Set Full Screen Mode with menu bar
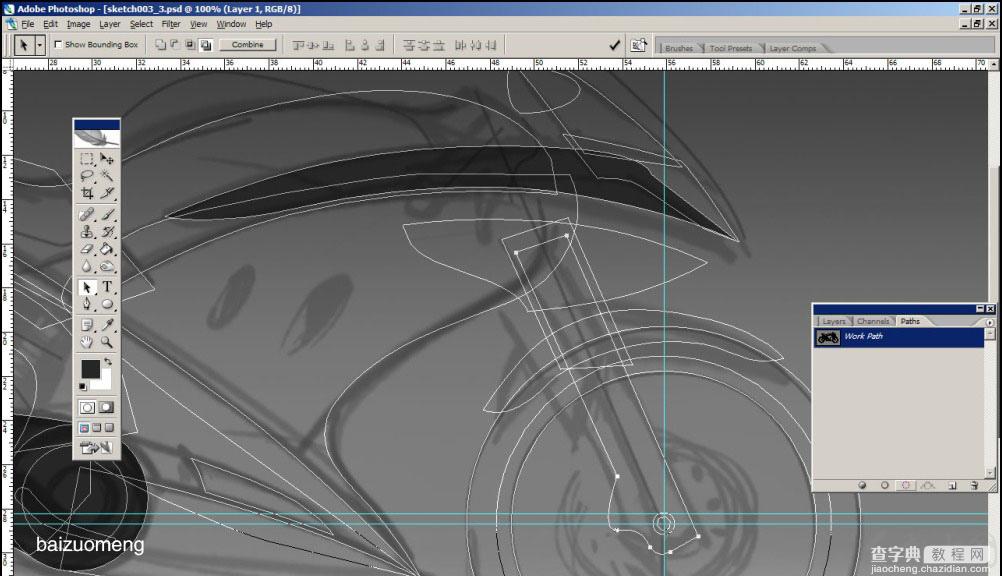 (x=96, y=428)
